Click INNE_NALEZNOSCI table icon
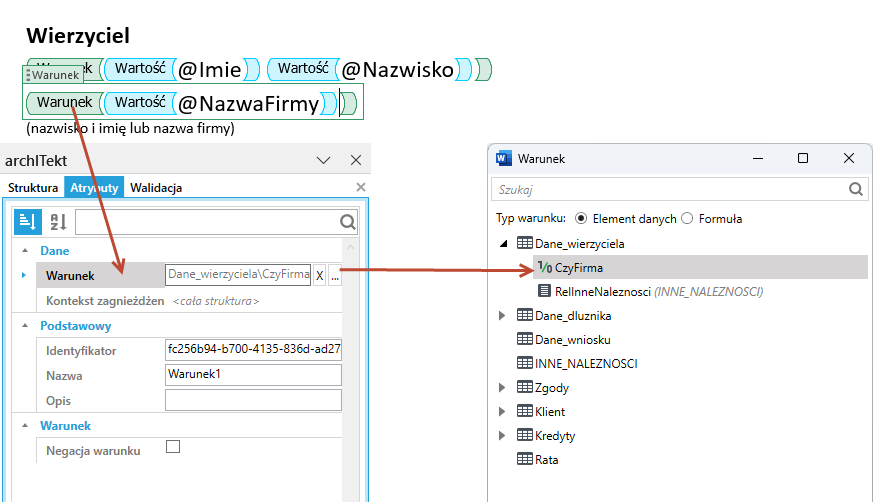 524,363
